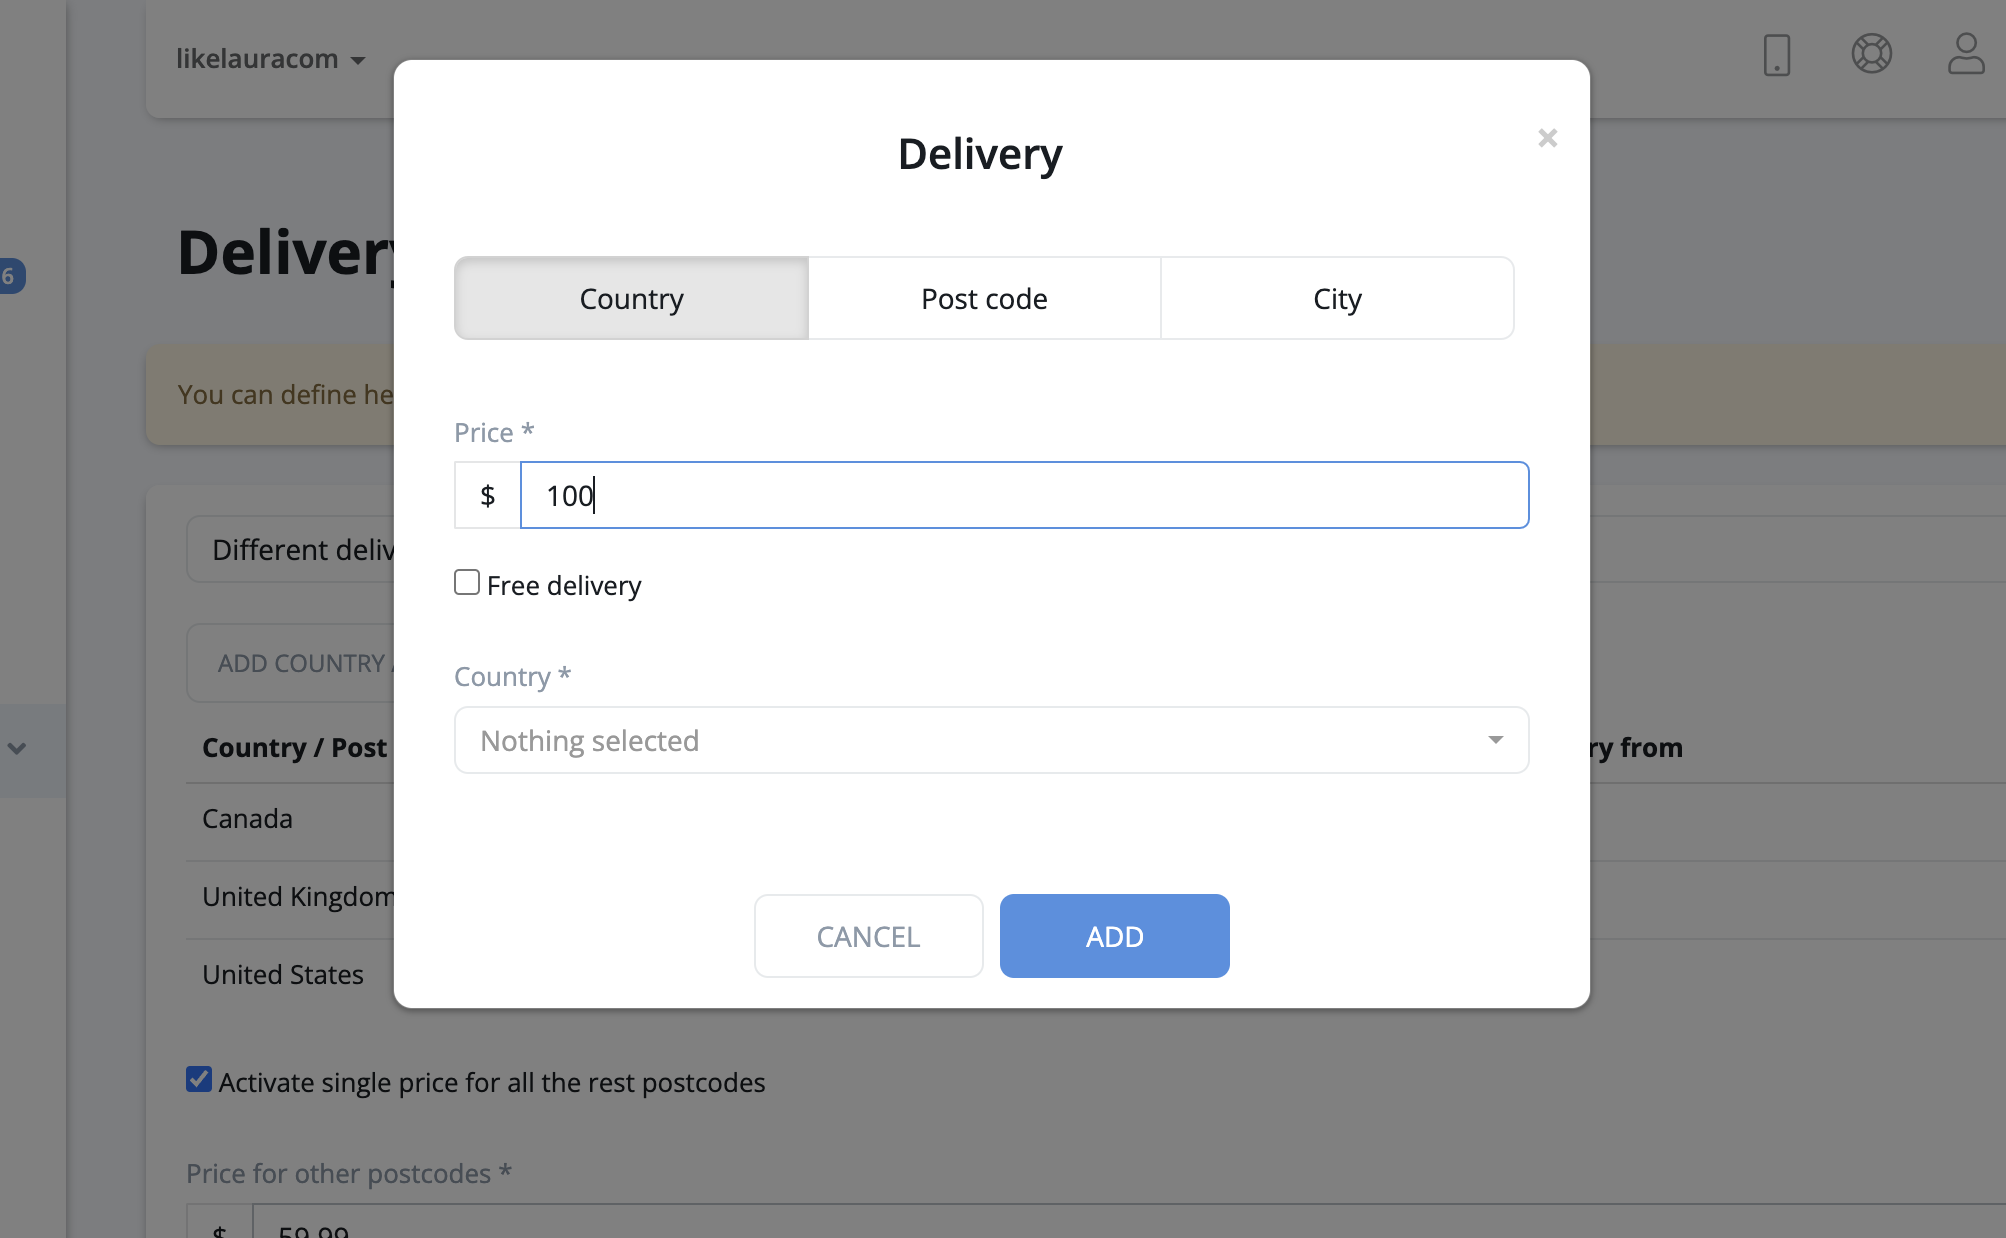Open the likelauracom site dropdown
The width and height of the screenshot is (2006, 1238).
pyautogui.click(x=270, y=59)
